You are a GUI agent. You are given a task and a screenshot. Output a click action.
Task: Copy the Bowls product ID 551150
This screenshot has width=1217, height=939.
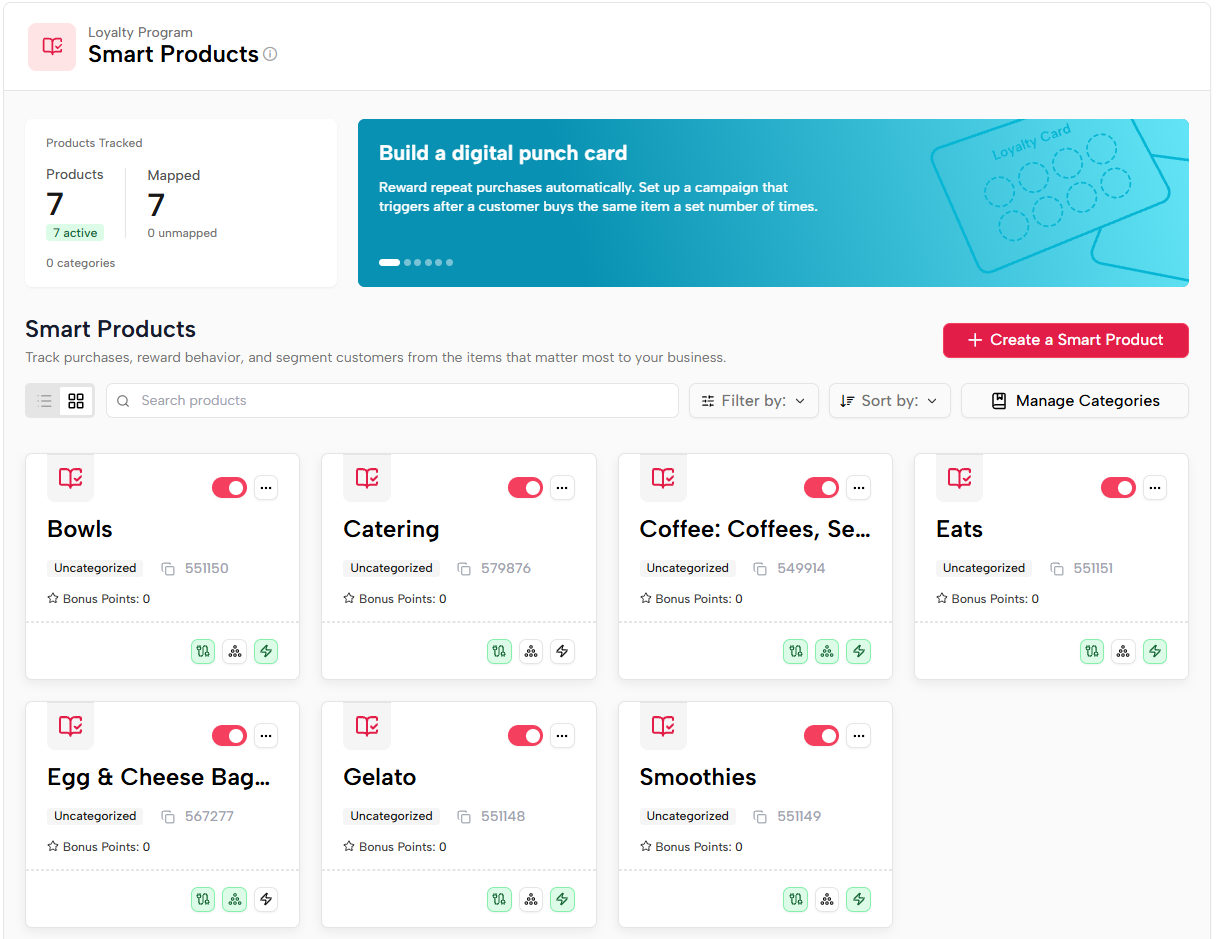click(168, 569)
